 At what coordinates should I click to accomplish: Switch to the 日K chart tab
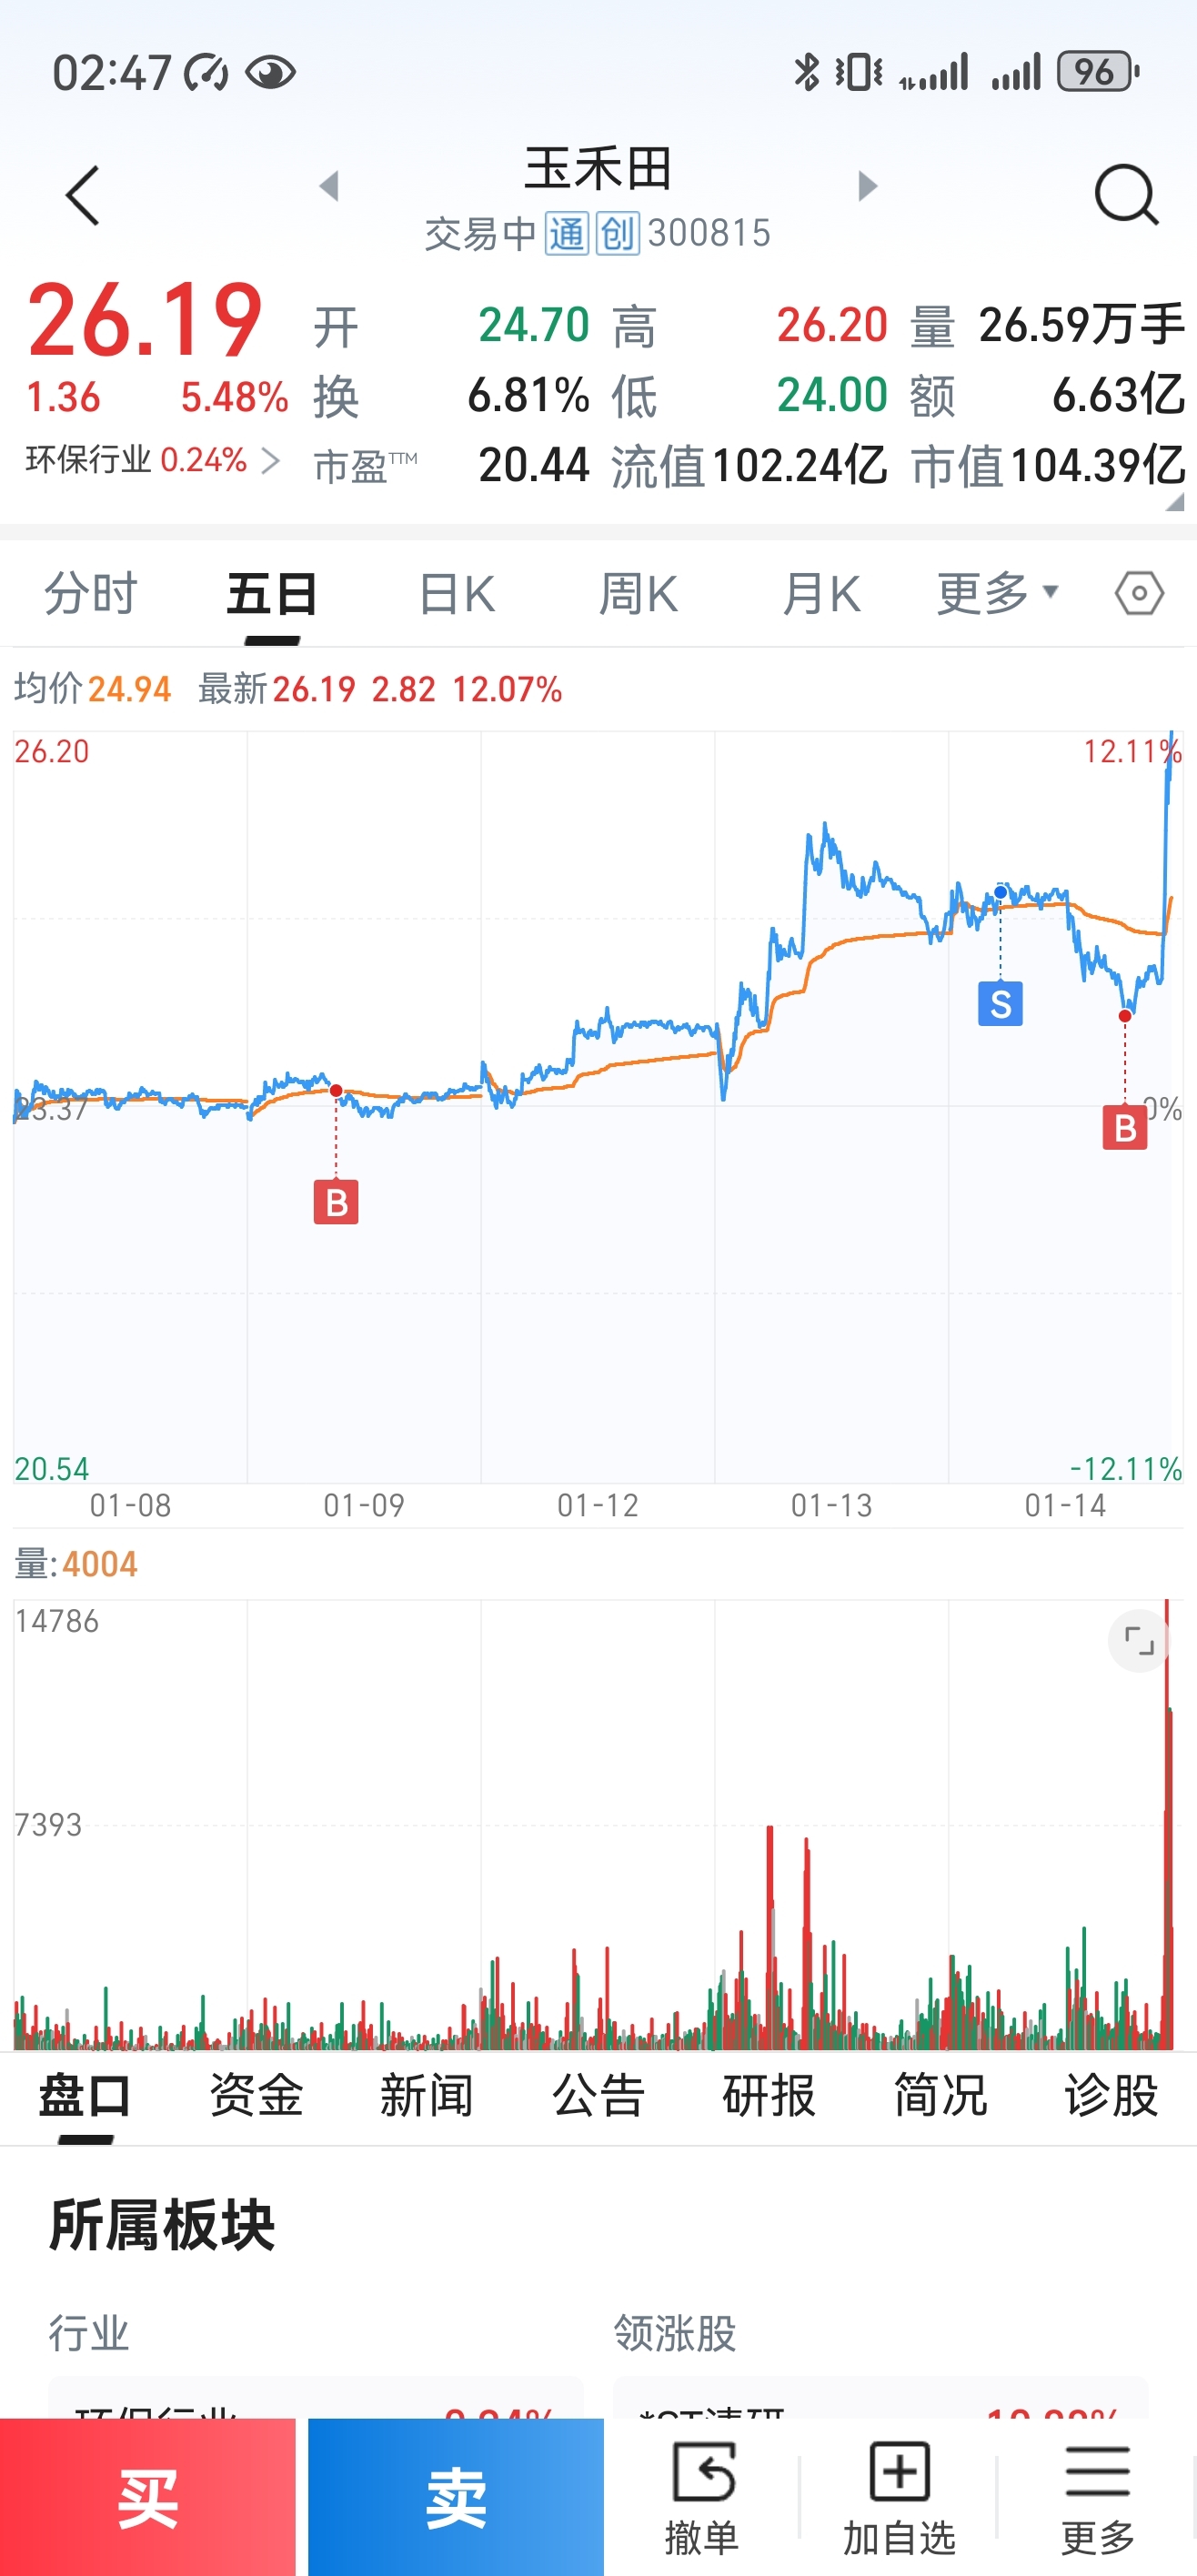[456, 594]
